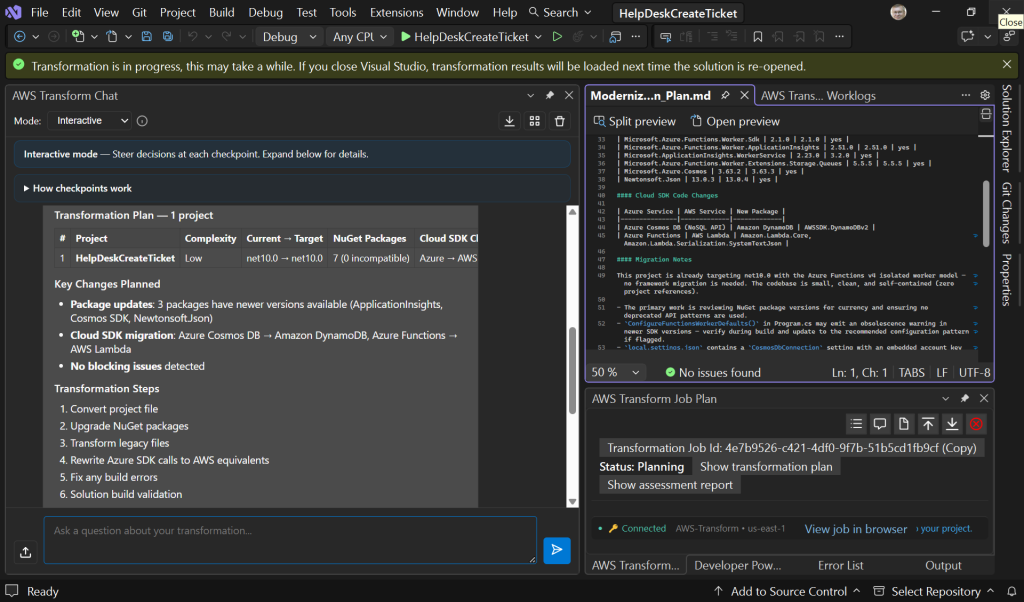Open the Extensions menu
Viewport: 1024px width, 602px height.
click(396, 12)
